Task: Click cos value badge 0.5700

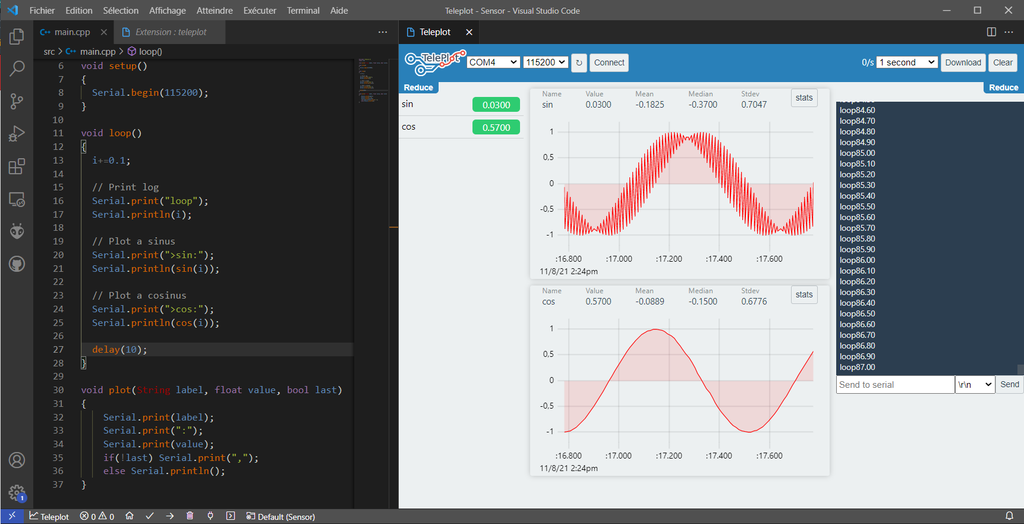Action: tap(496, 127)
